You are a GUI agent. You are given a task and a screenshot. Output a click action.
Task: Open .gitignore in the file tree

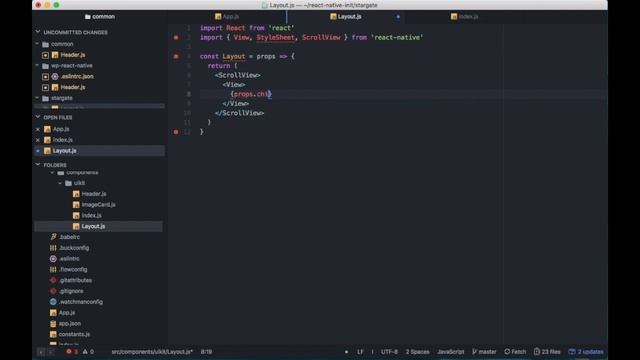pos(71,291)
